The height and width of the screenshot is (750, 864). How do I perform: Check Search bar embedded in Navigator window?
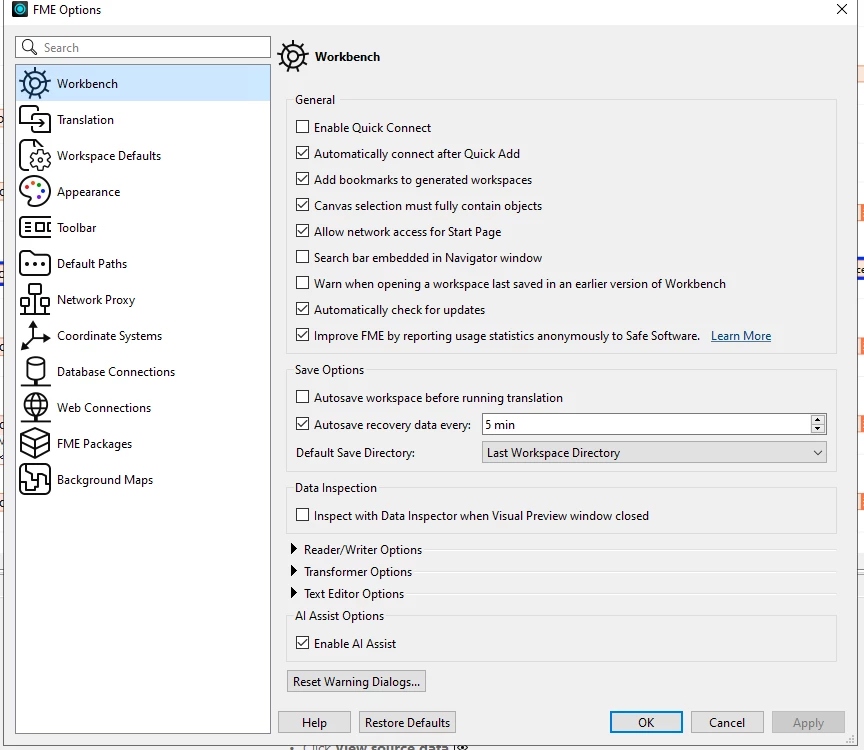303,257
